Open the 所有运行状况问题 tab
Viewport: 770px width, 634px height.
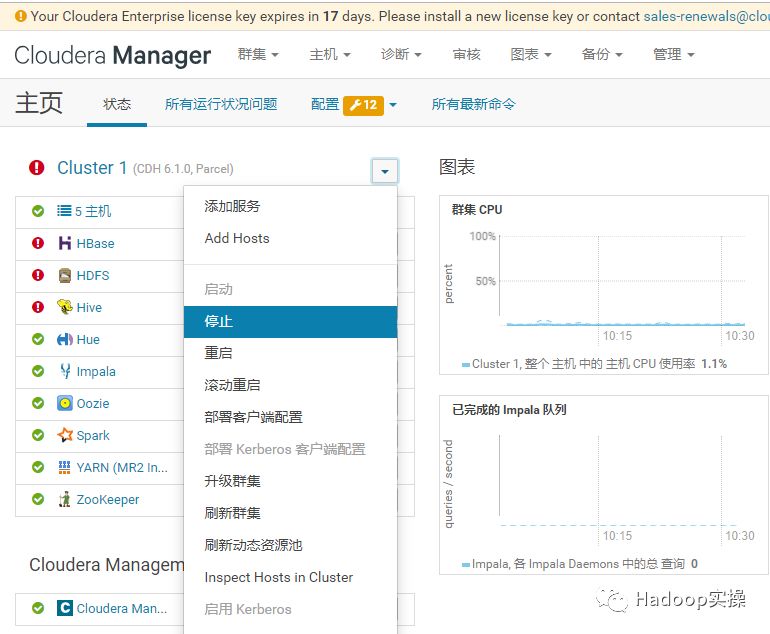[221, 105]
